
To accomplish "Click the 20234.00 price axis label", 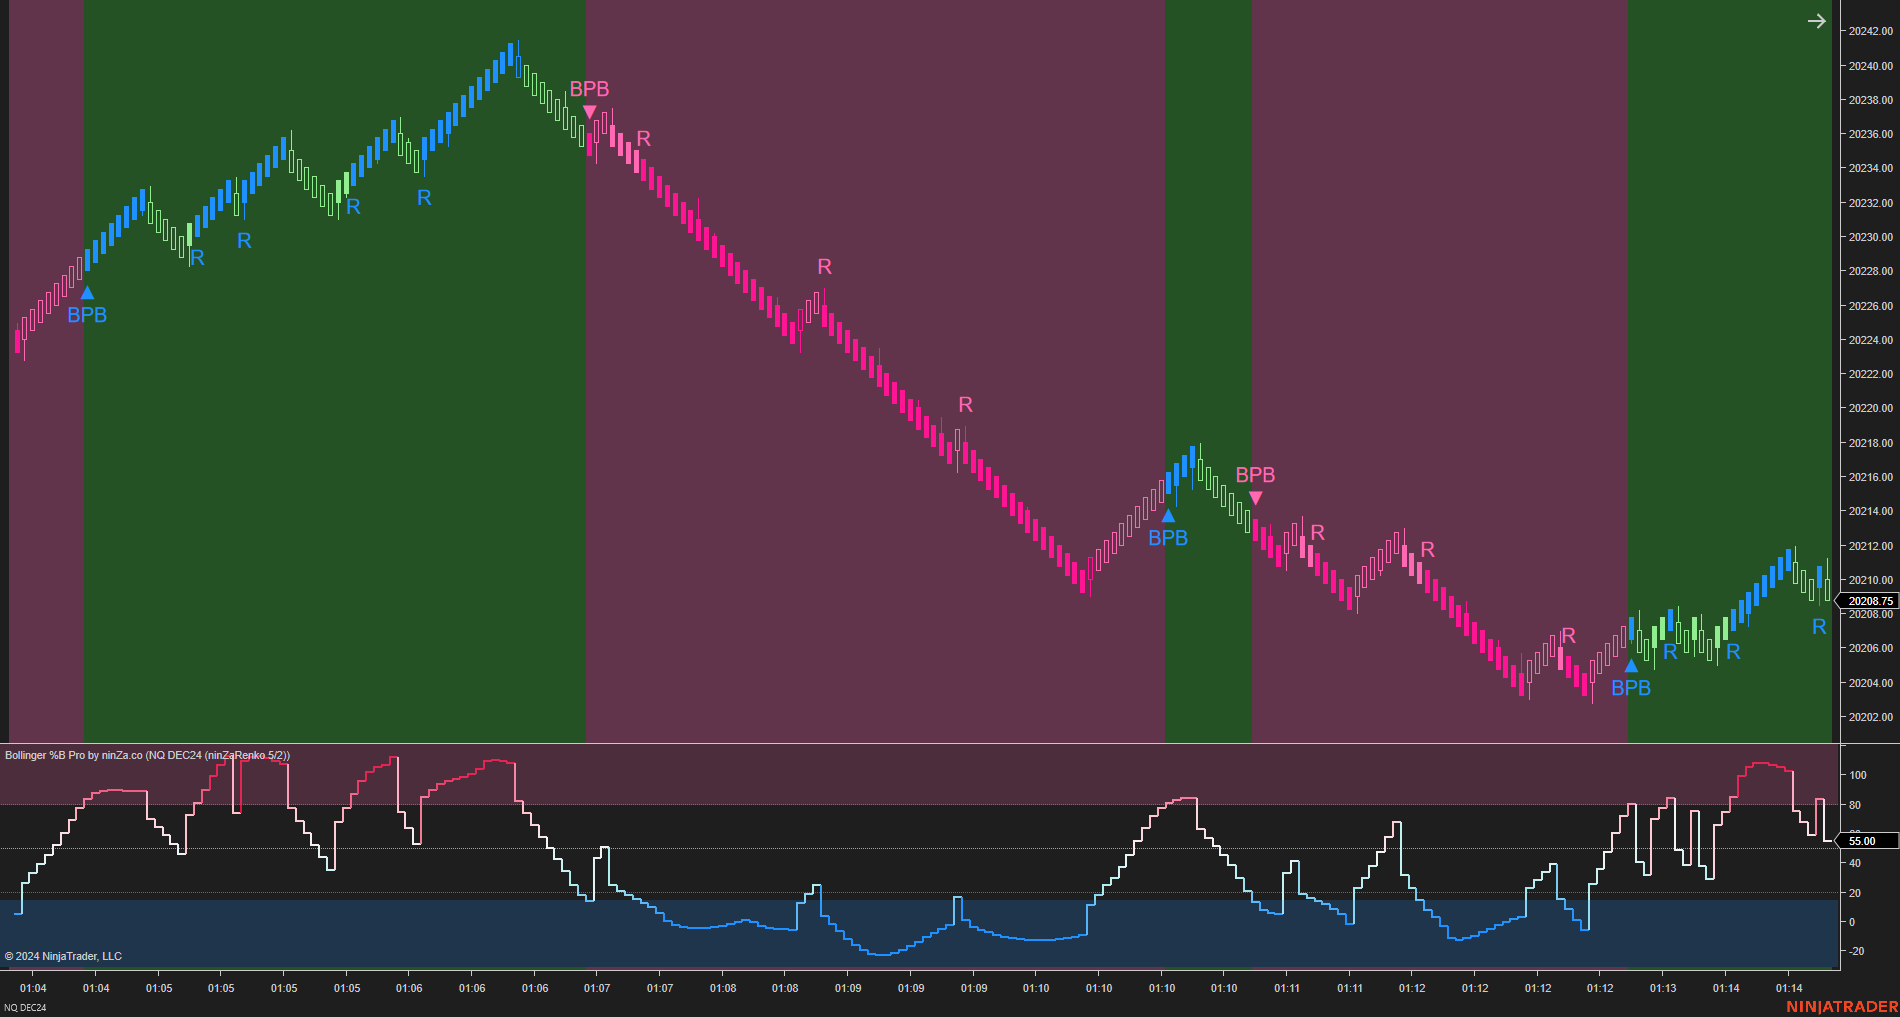I will click(1870, 168).
